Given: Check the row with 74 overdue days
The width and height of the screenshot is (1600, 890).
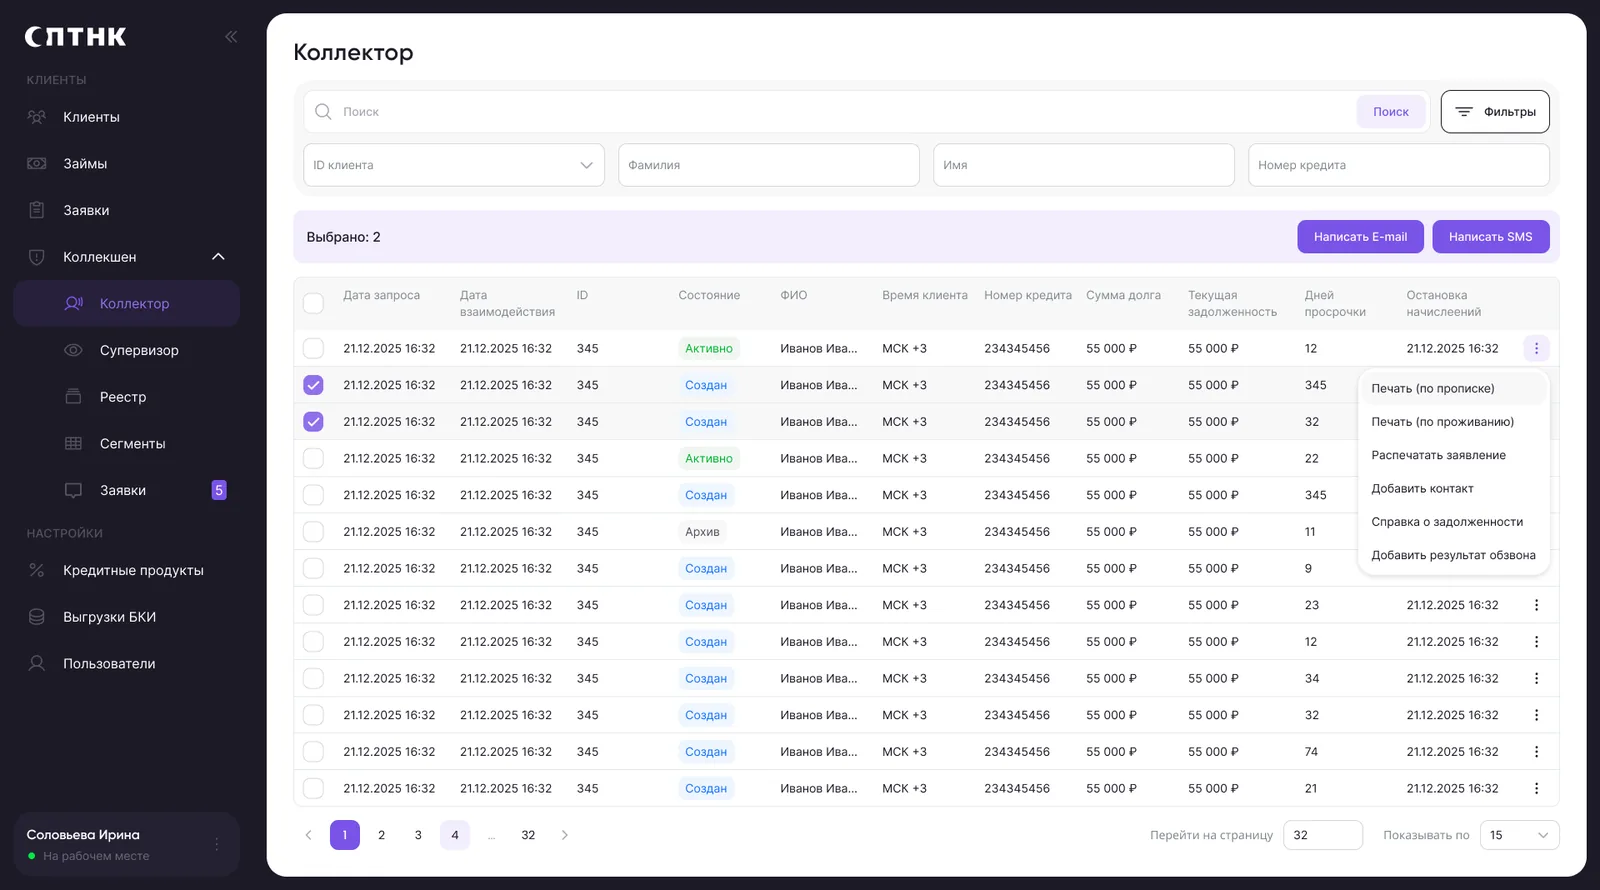Looking at the screenshot, I should point(313,752).
